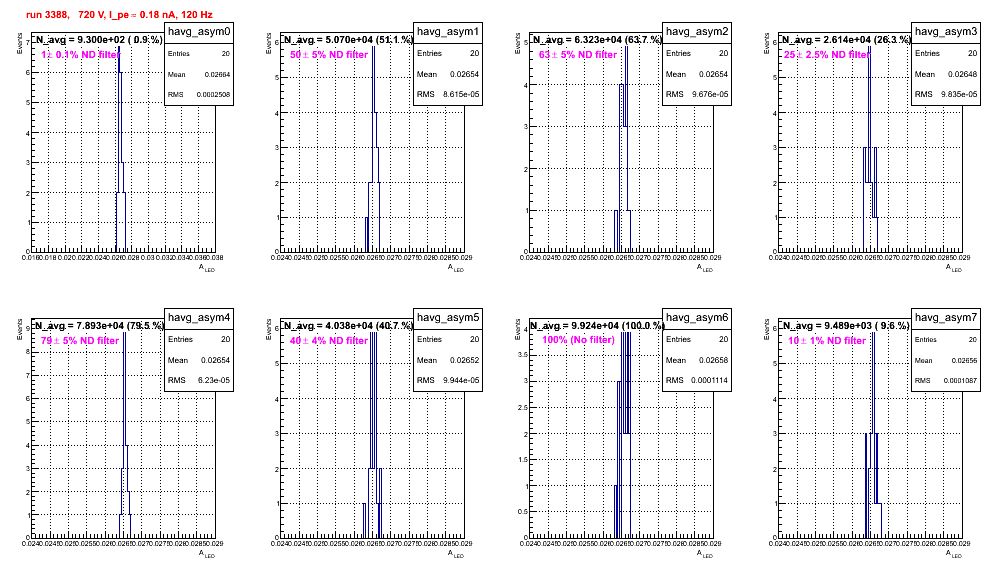Select Mean value 0.02652 in havg_asym5 stats
Viewport: 996px width, 572px height.
pyautogui.click(x=465, y=360)
